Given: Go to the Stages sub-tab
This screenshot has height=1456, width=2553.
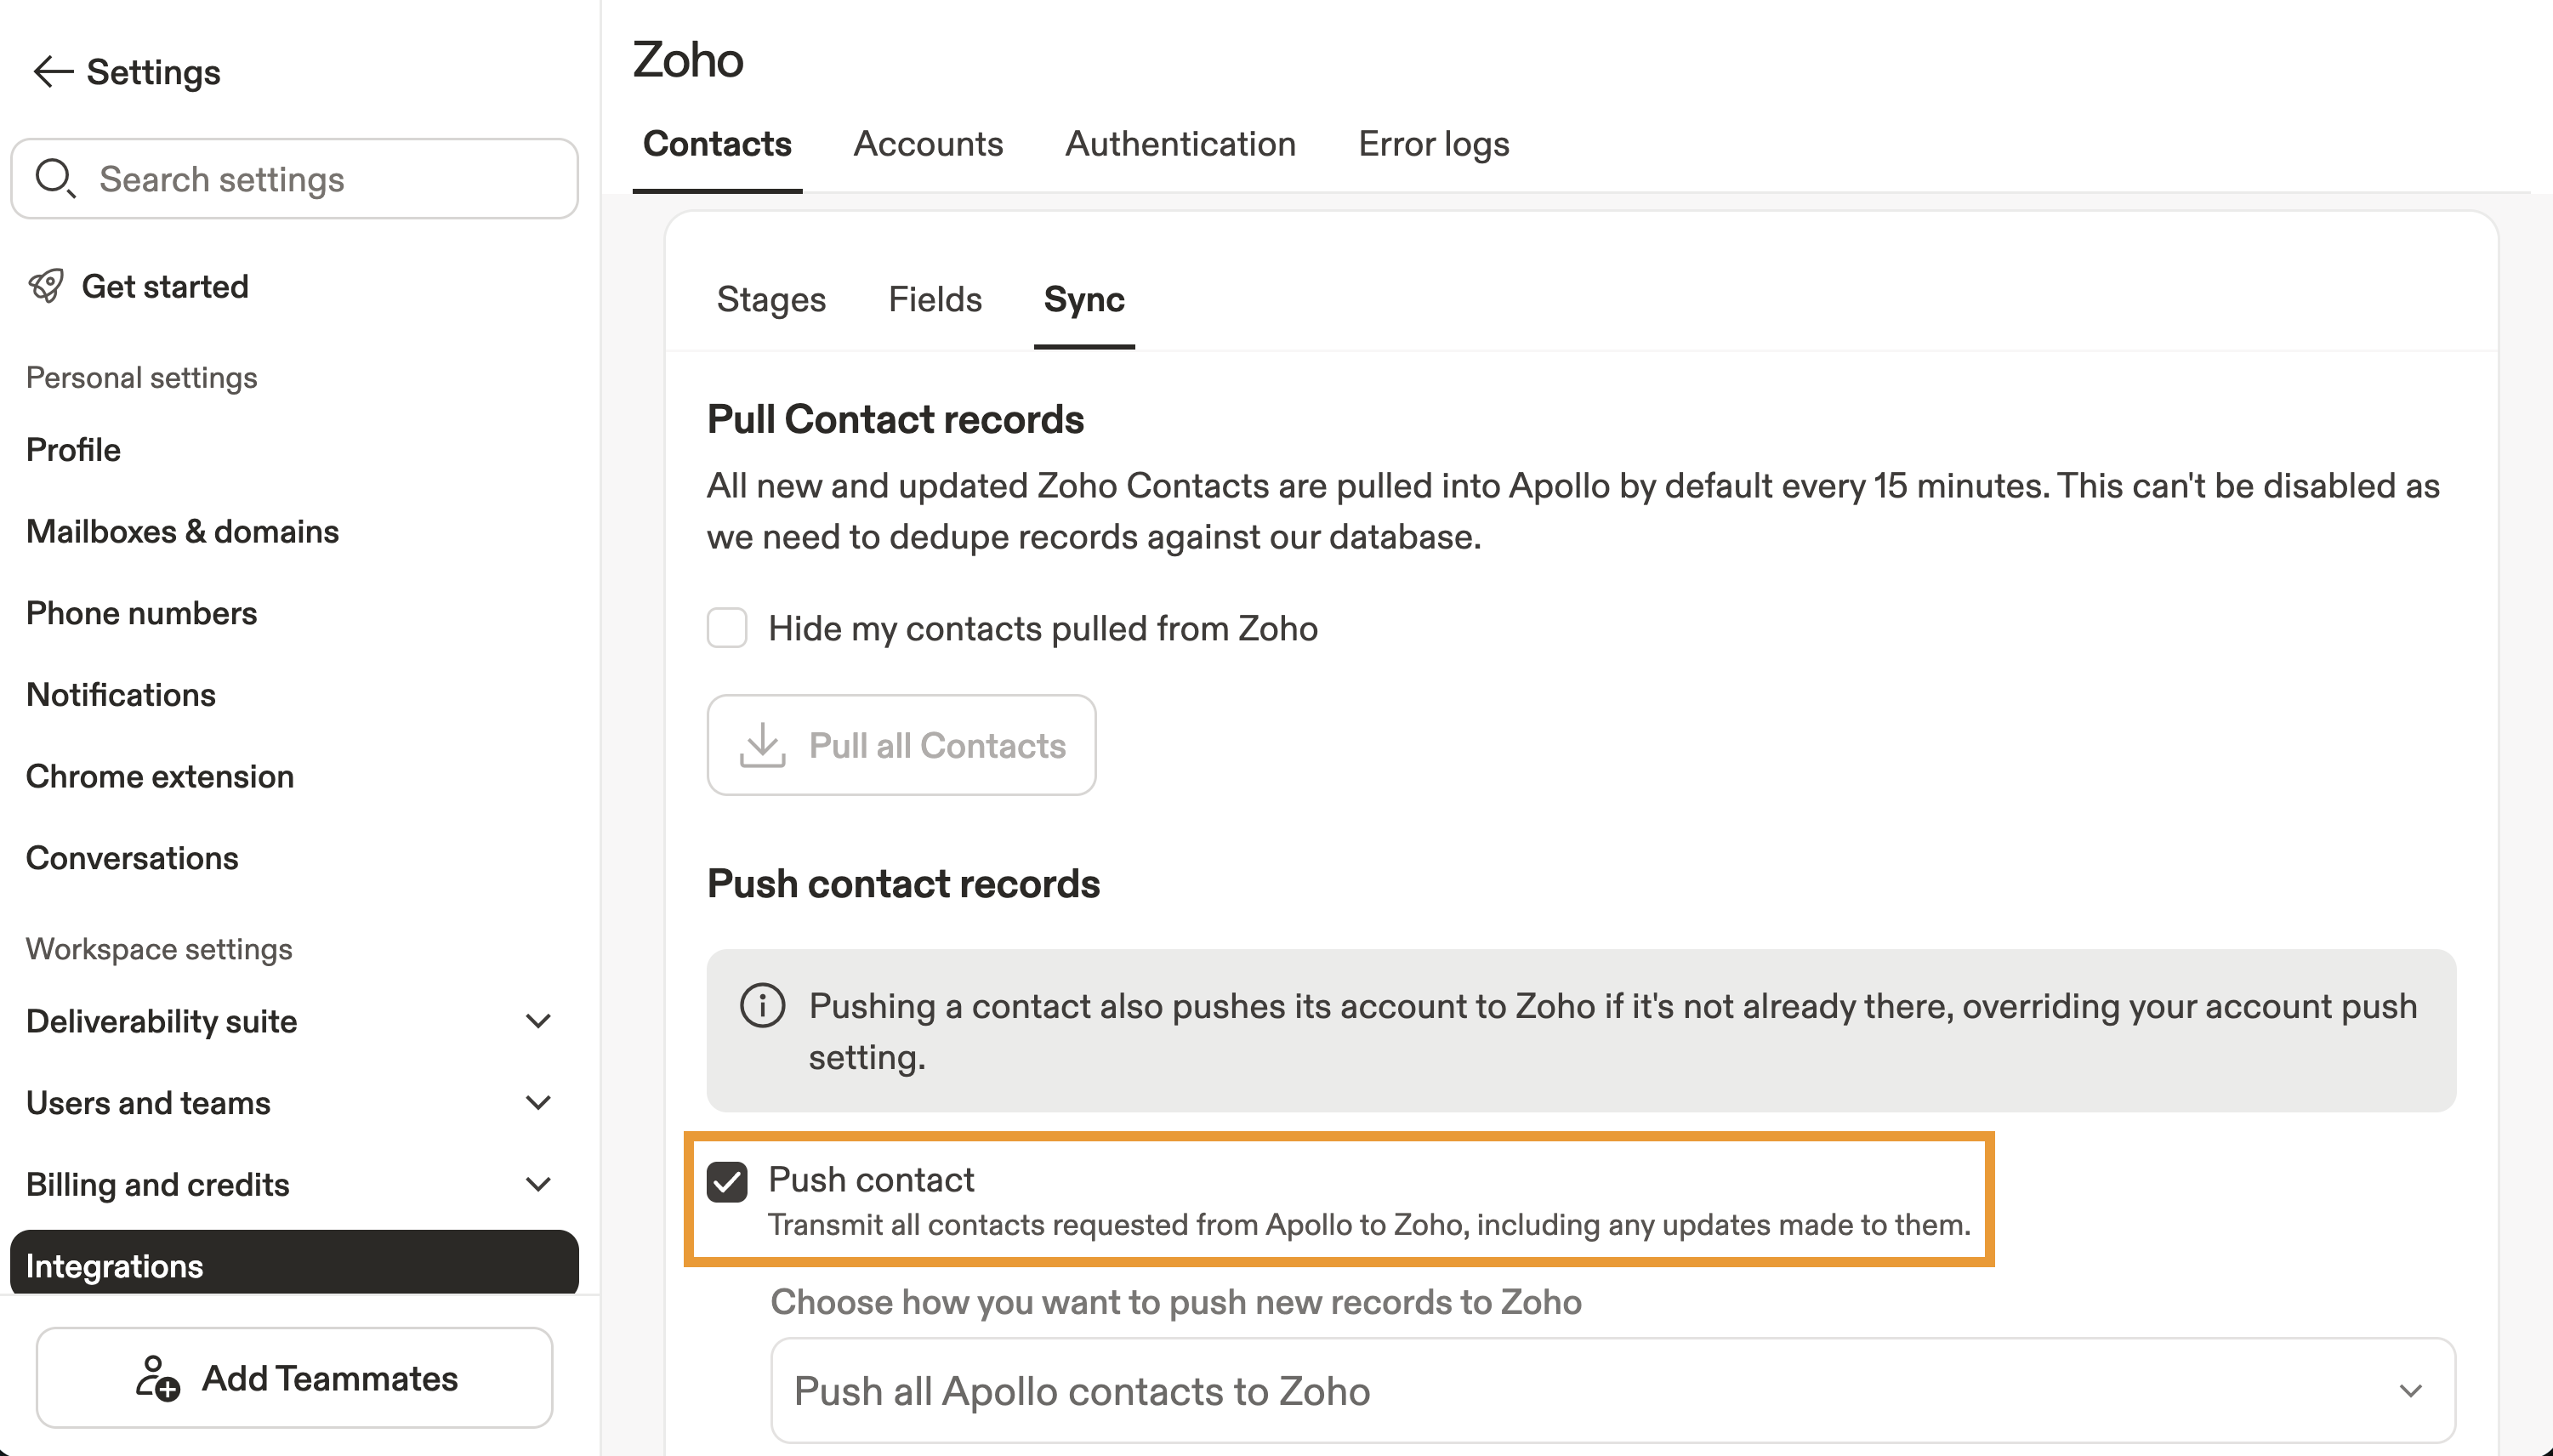Looking at the screenshot, I should tap(771, 300).
